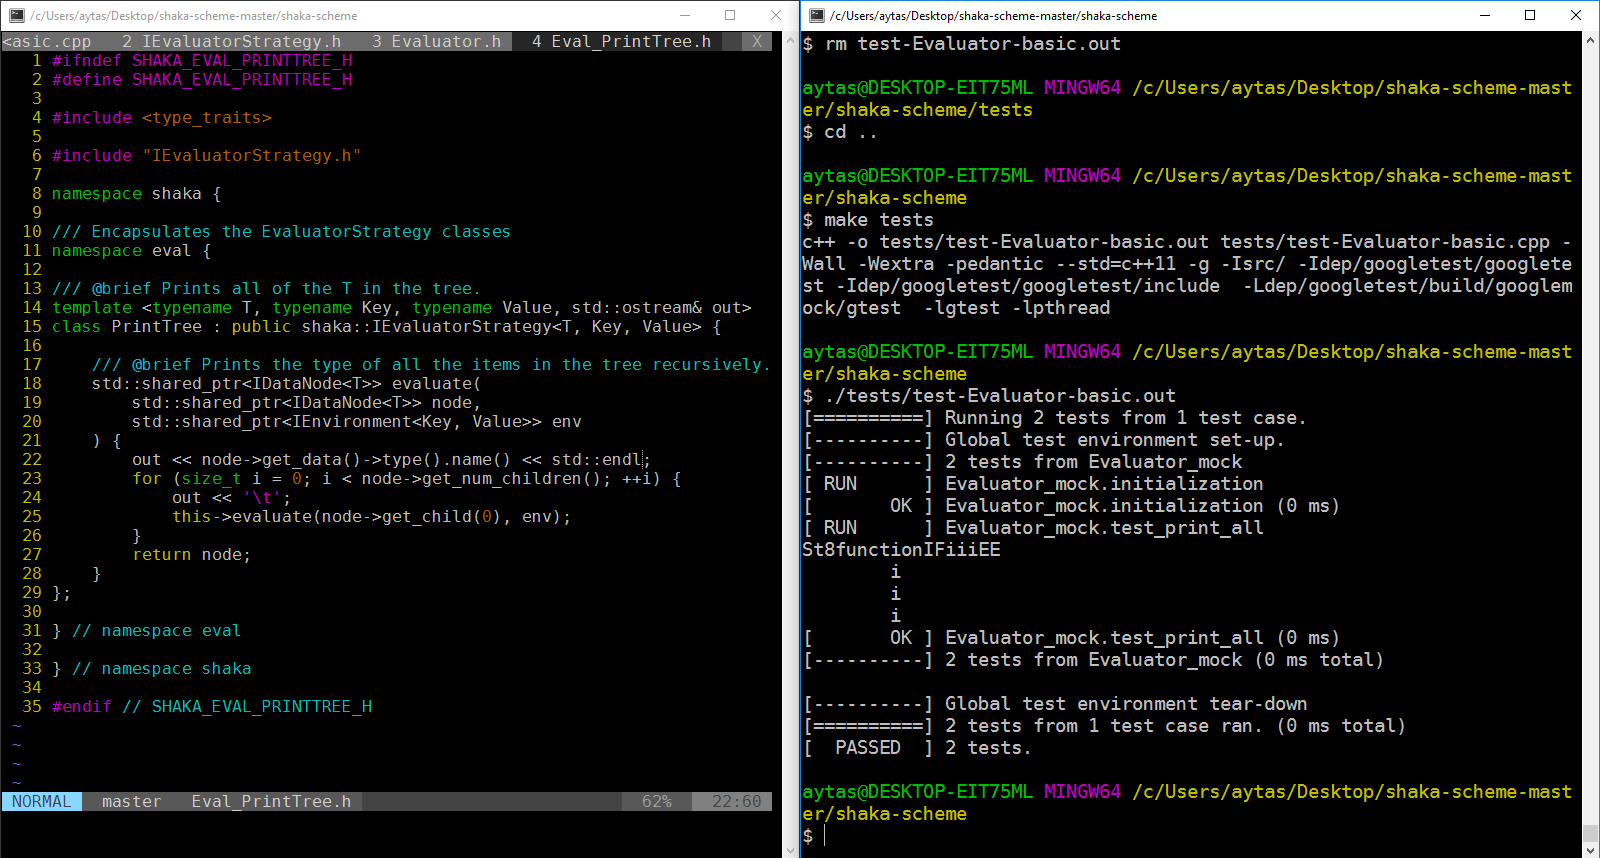Viewport: 1600px width, 858px height.
Task: Click the 62% position indicator in statusline
Action: coord(657,801)
